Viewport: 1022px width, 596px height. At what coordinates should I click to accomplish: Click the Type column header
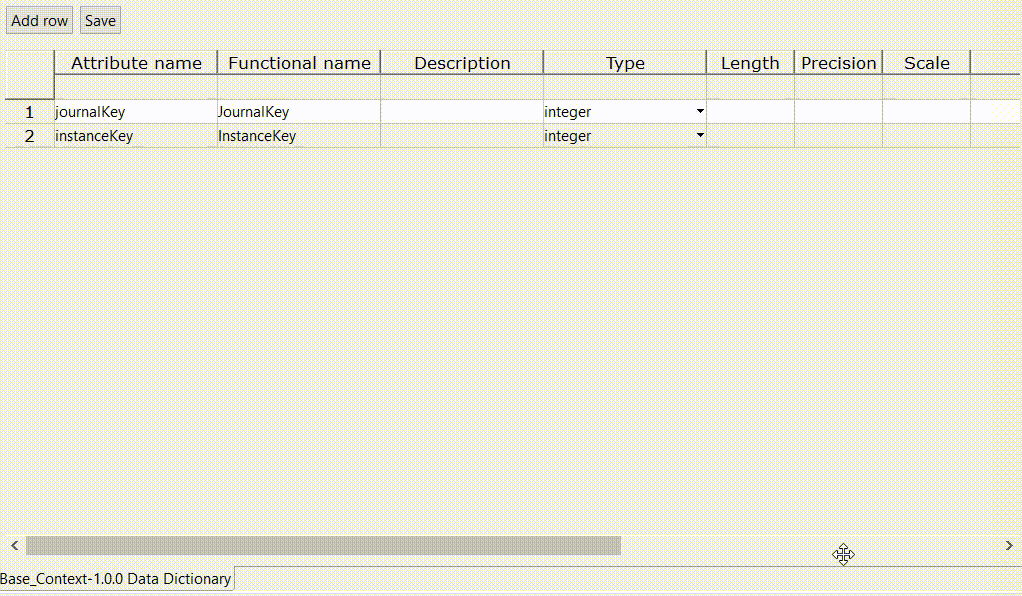[x=625, y=63]
